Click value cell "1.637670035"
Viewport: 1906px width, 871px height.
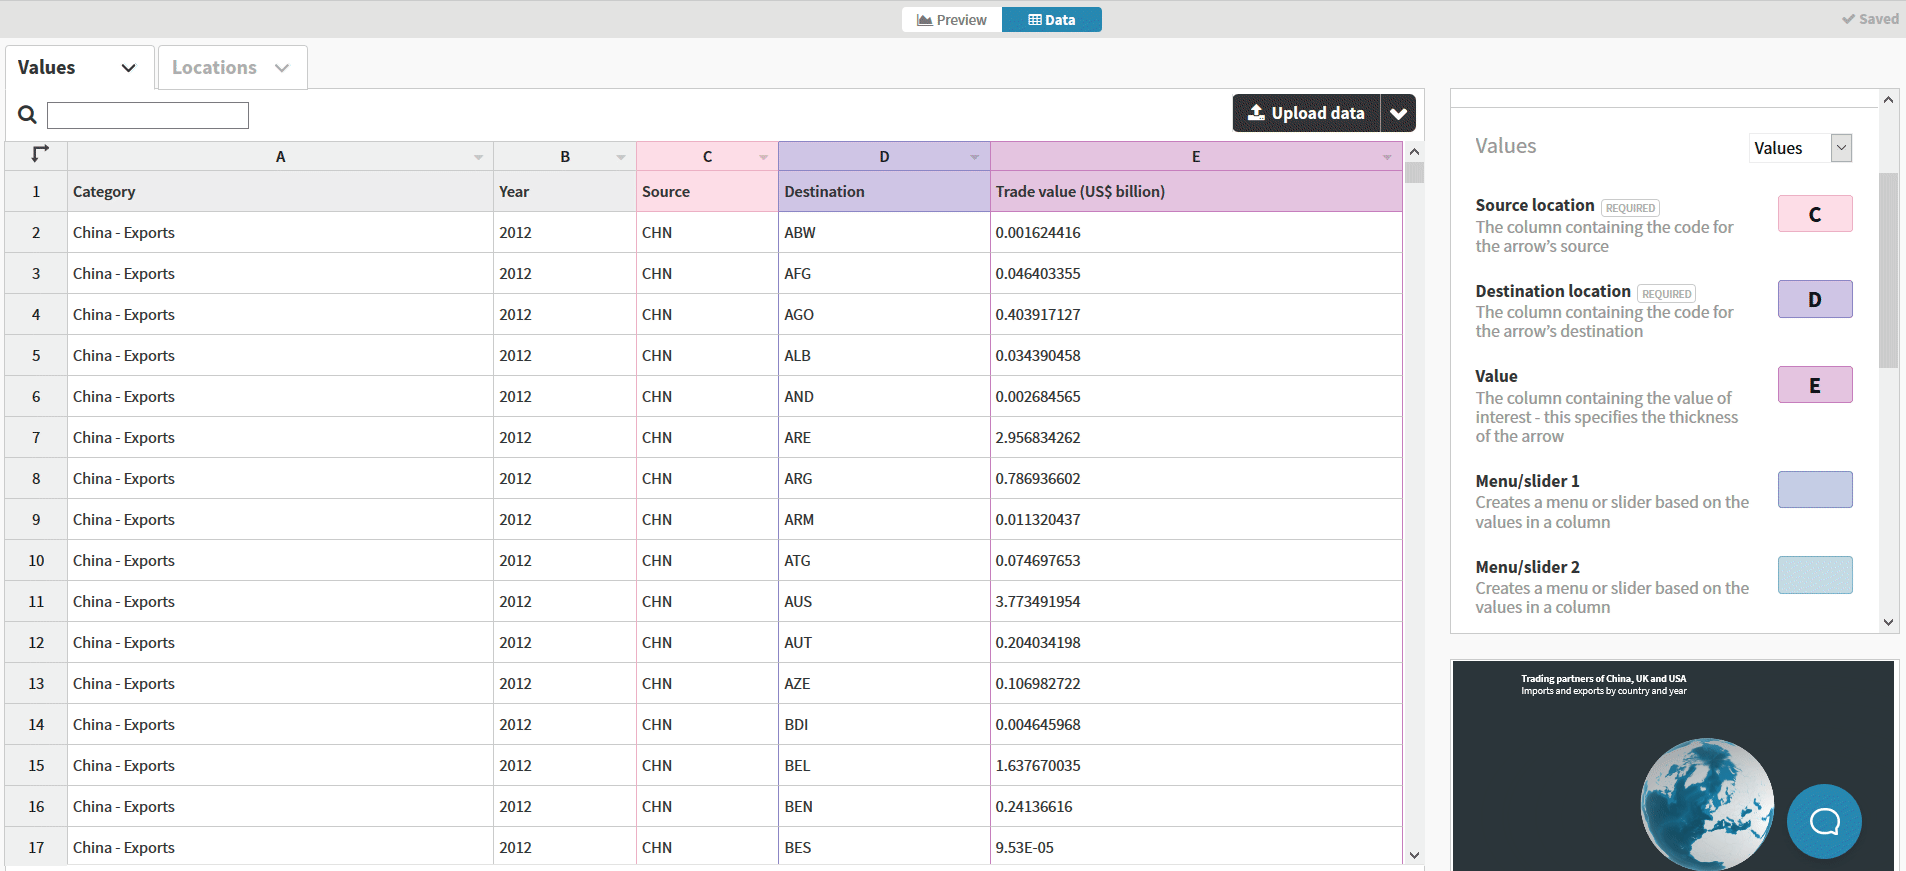point(1196,765)
